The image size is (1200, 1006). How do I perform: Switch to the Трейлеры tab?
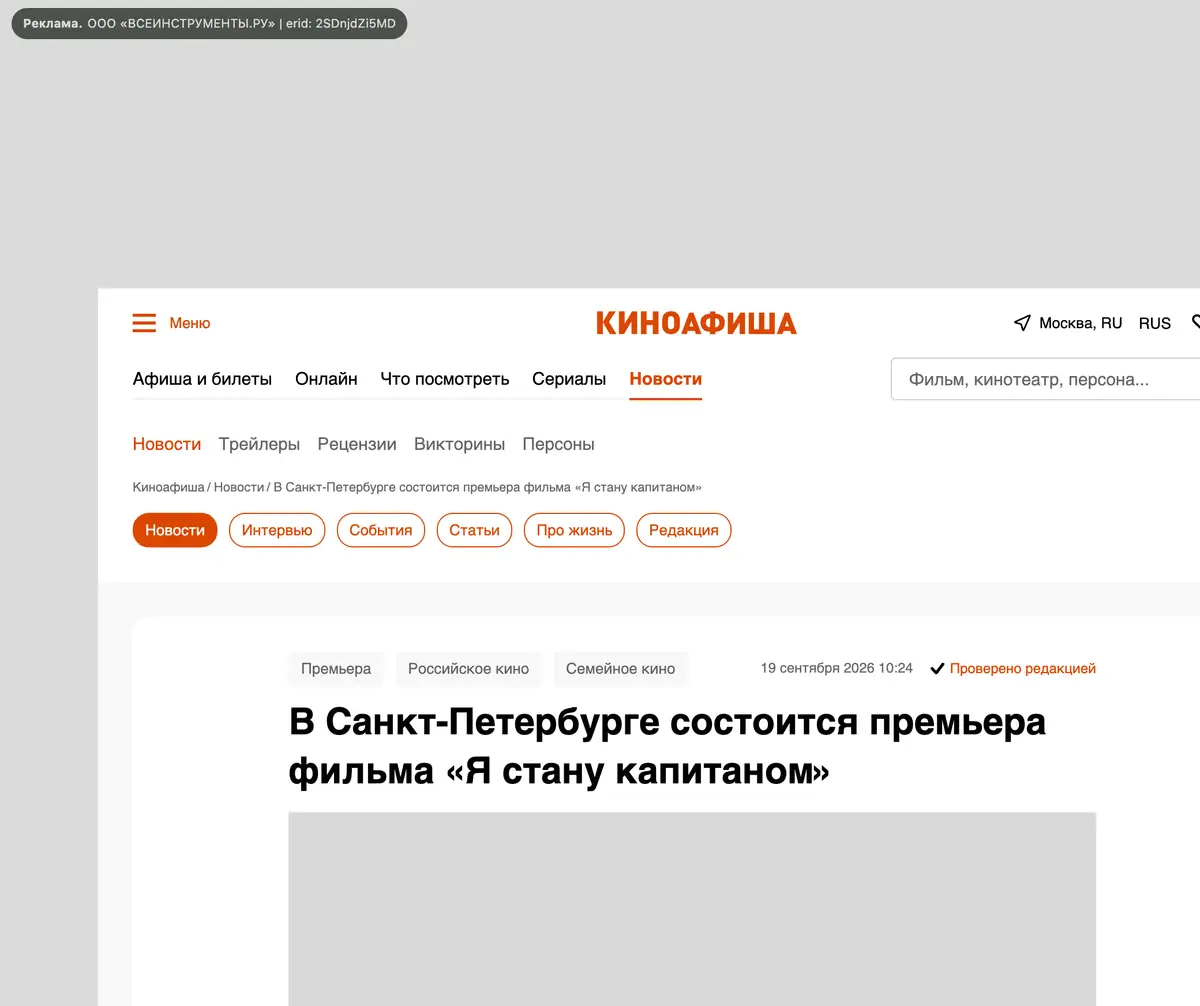[259, 444]
